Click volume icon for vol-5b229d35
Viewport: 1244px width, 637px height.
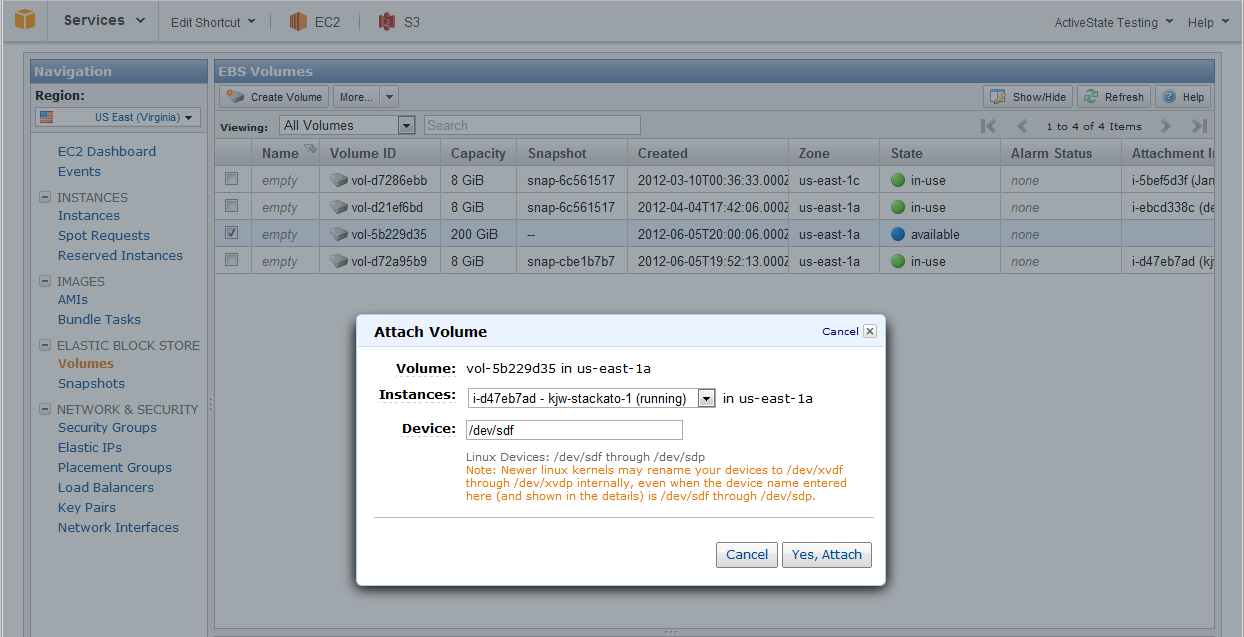pyautogui.click(x=339, y=235)
